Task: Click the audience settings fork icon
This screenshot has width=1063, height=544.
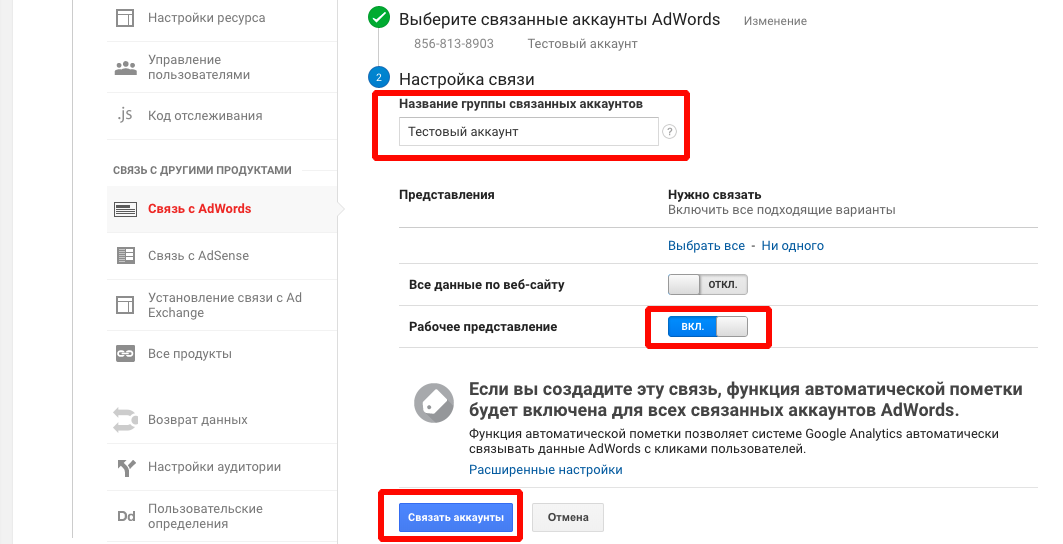Action: 125,467
